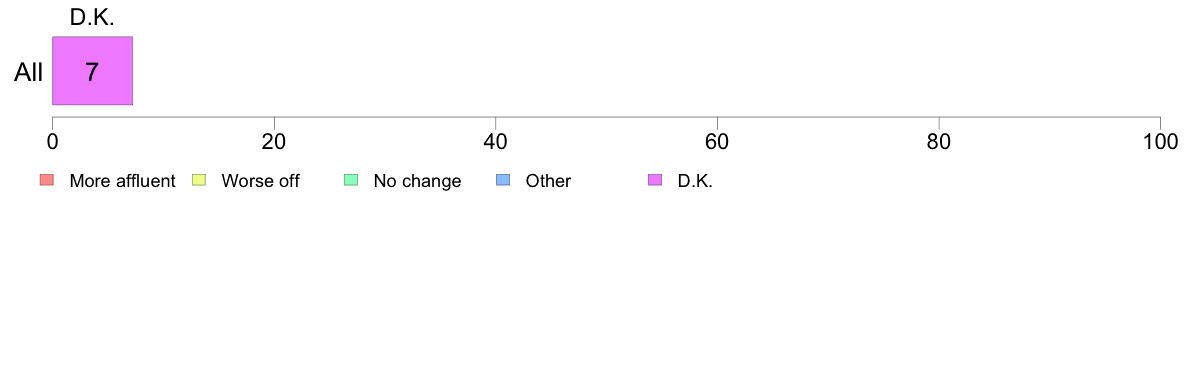The image size is (1188, 368).
Task: Click the D.K. heading above the bar
Action: pos(92,20)
